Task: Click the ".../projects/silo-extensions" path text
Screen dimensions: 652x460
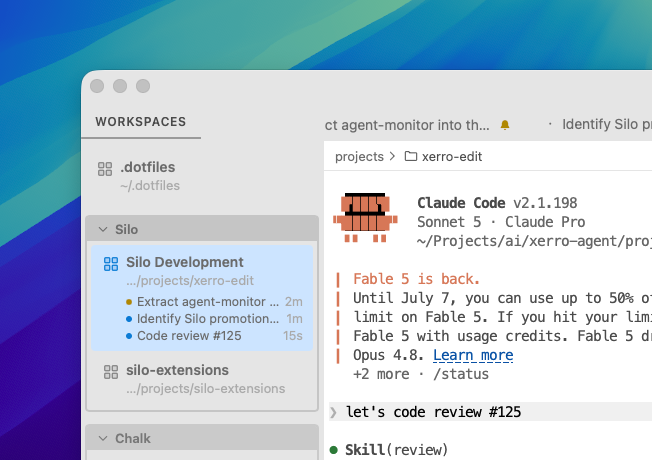Action: click(206, 388)
